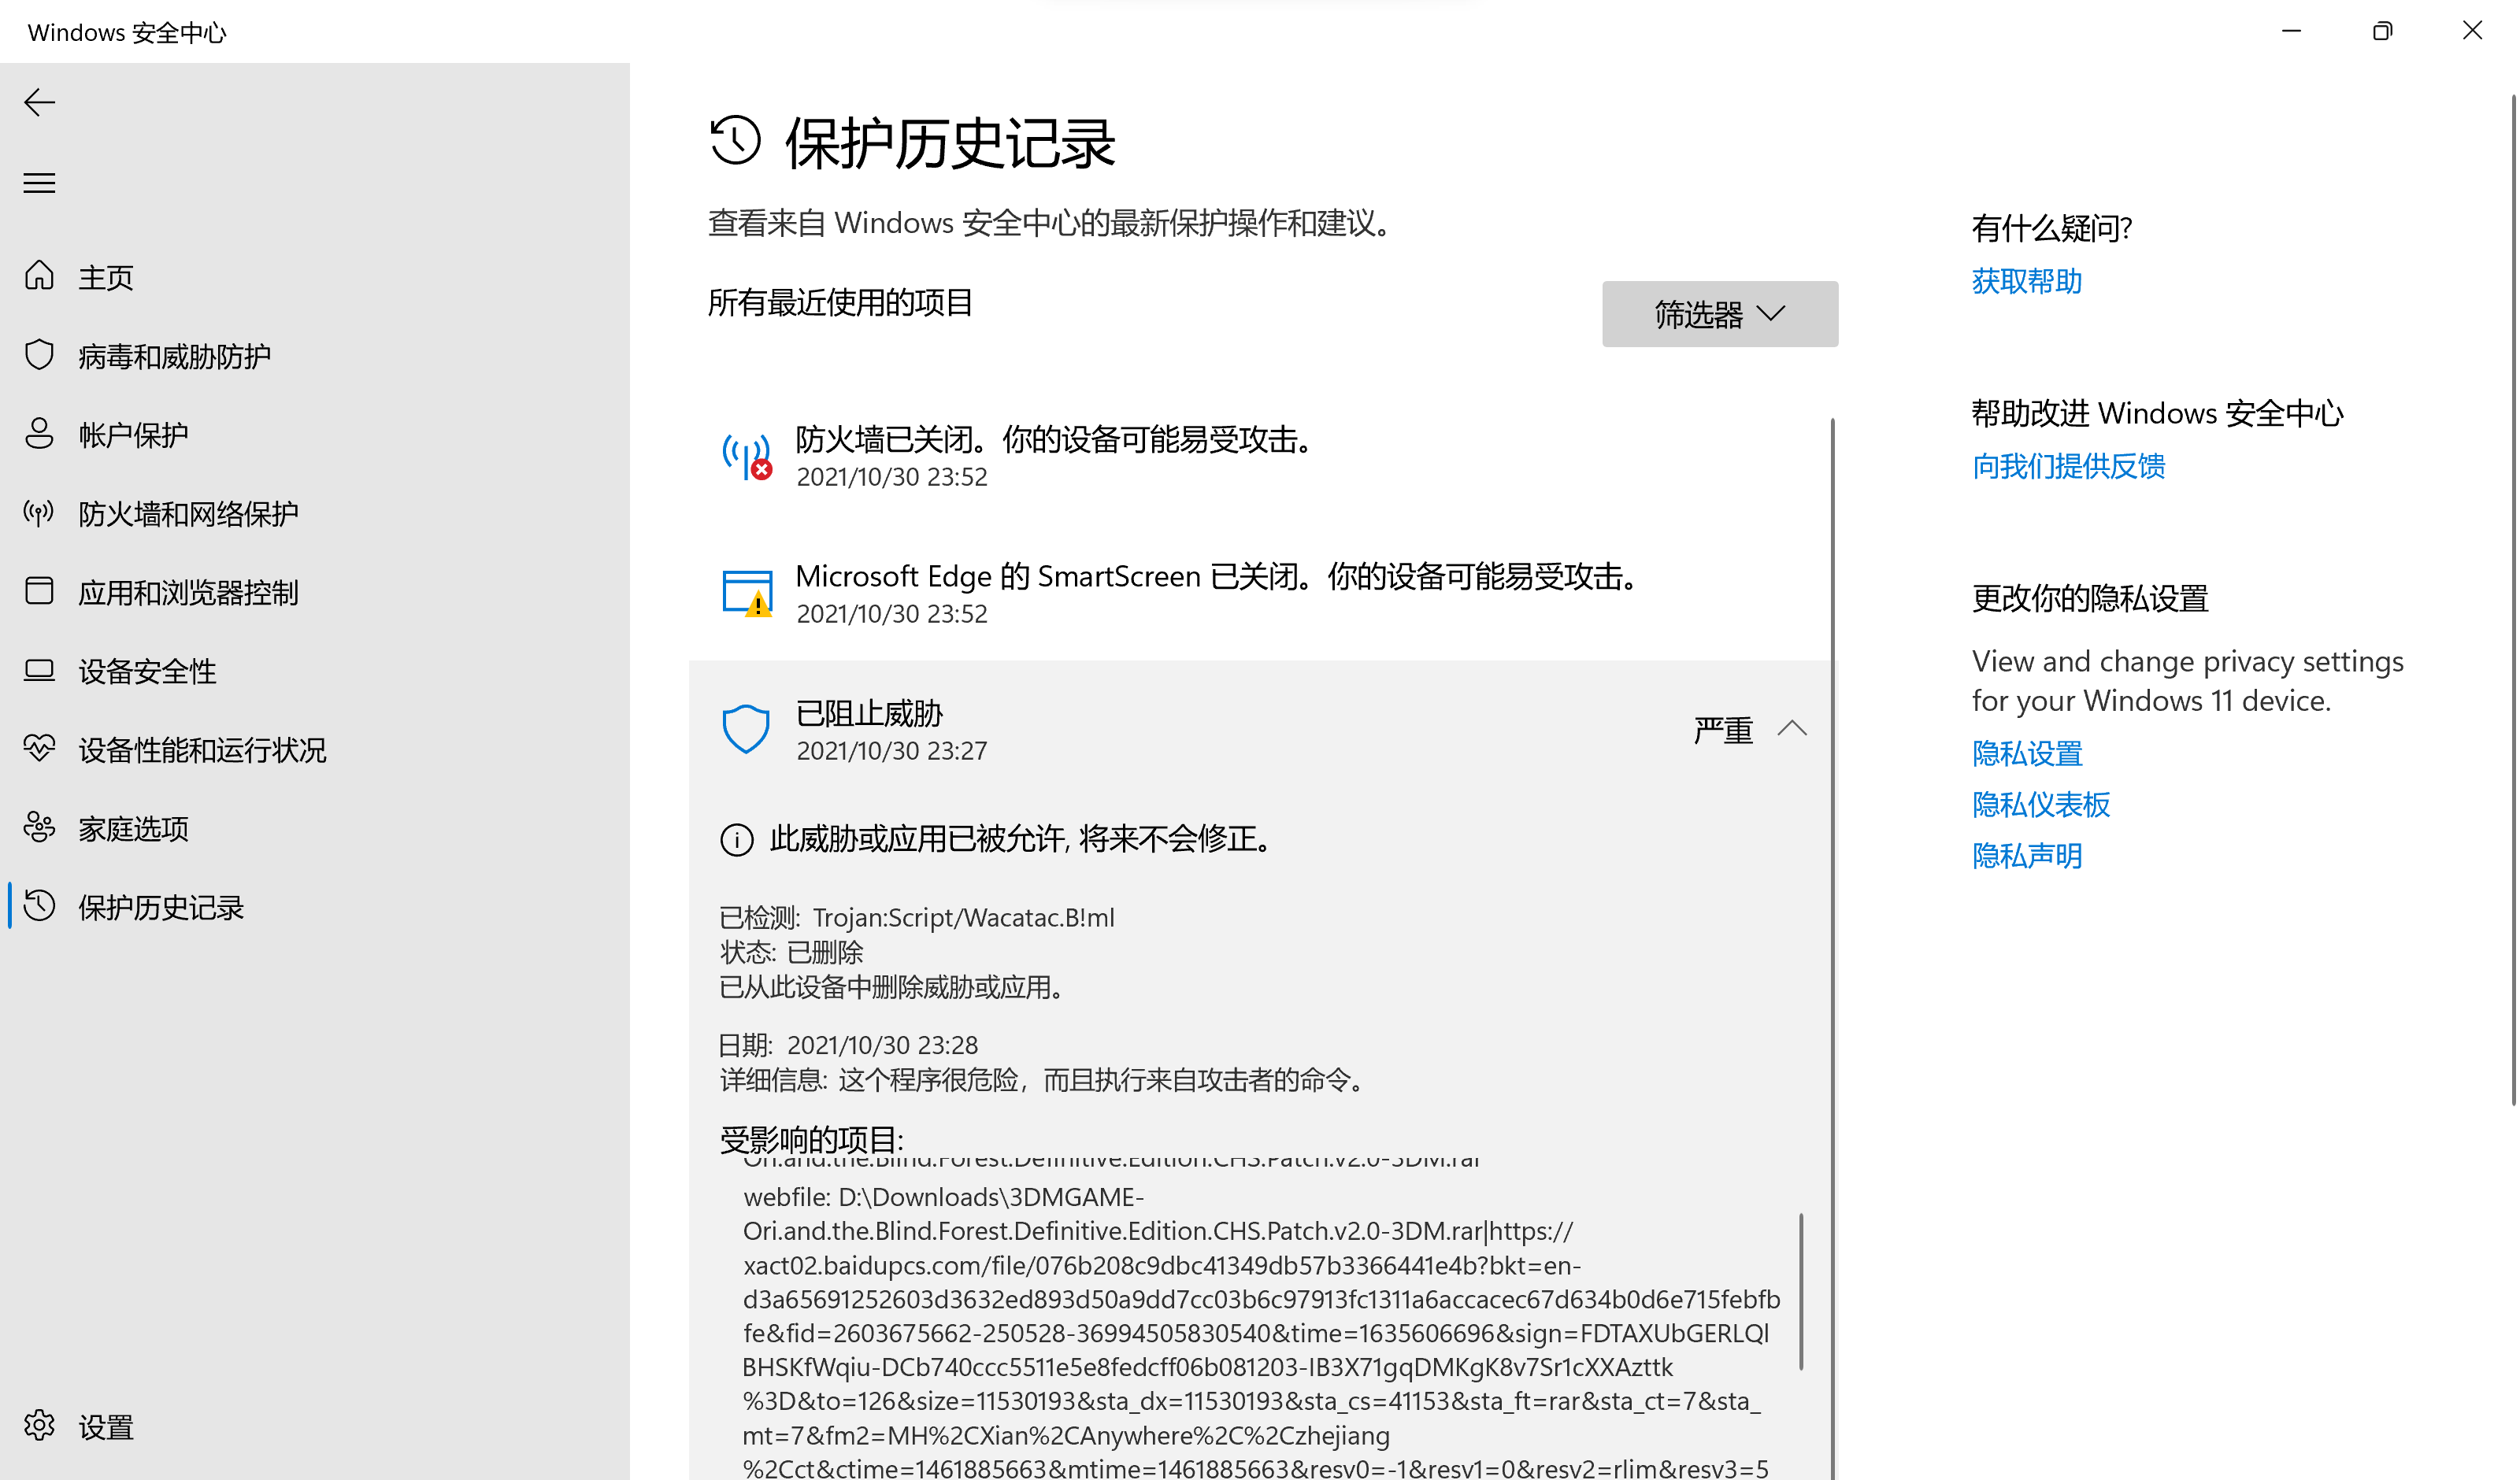Open Firewall and network protection antenna icon
This screenshot has width=2520, height=1480.
pos(40,513)
